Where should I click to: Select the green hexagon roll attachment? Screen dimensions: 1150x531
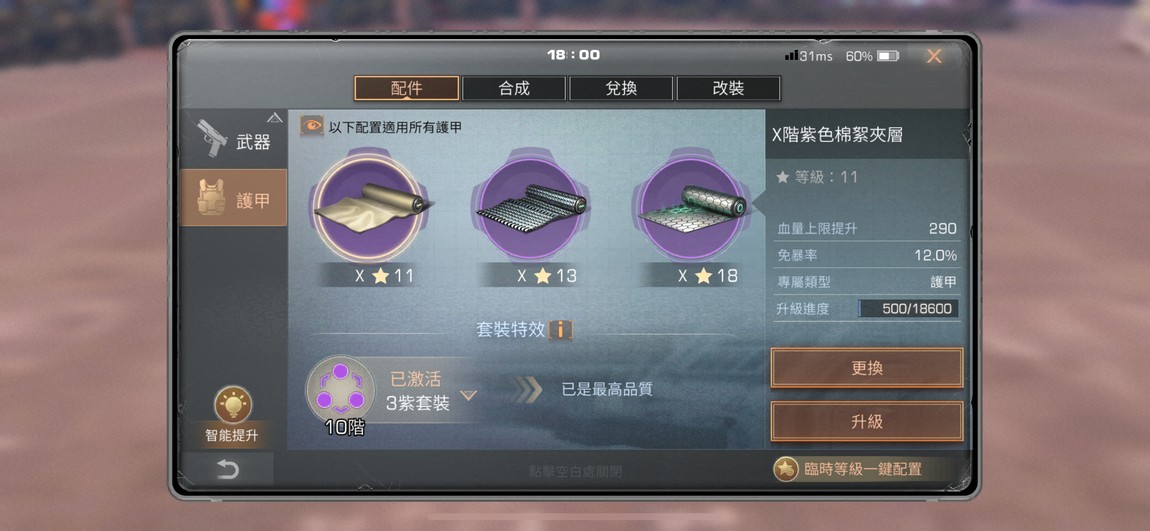pos(690,208)
